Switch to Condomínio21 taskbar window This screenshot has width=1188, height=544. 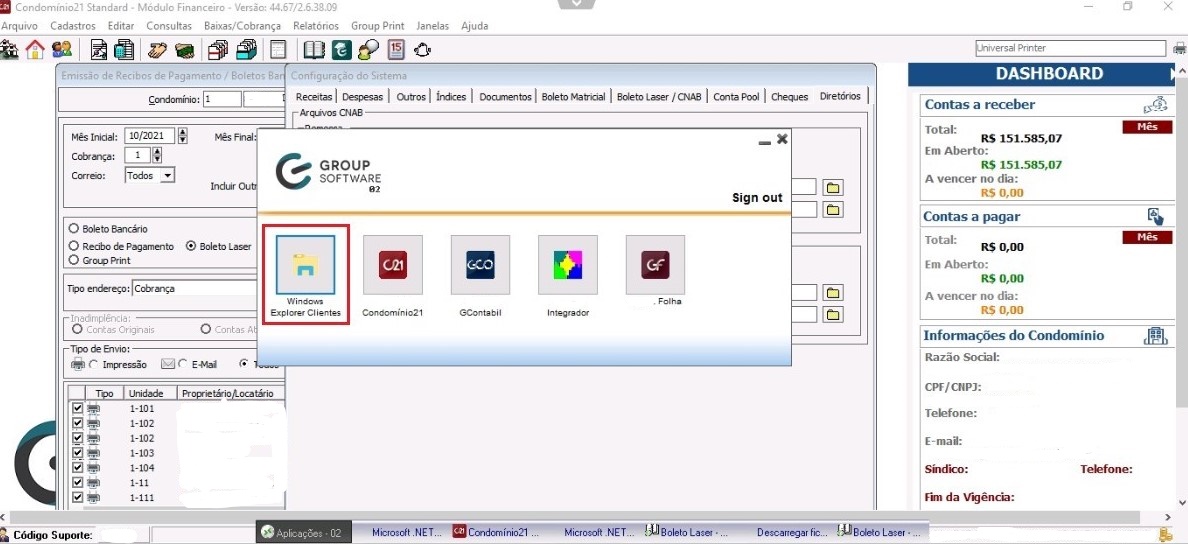[x=497, y=533]
